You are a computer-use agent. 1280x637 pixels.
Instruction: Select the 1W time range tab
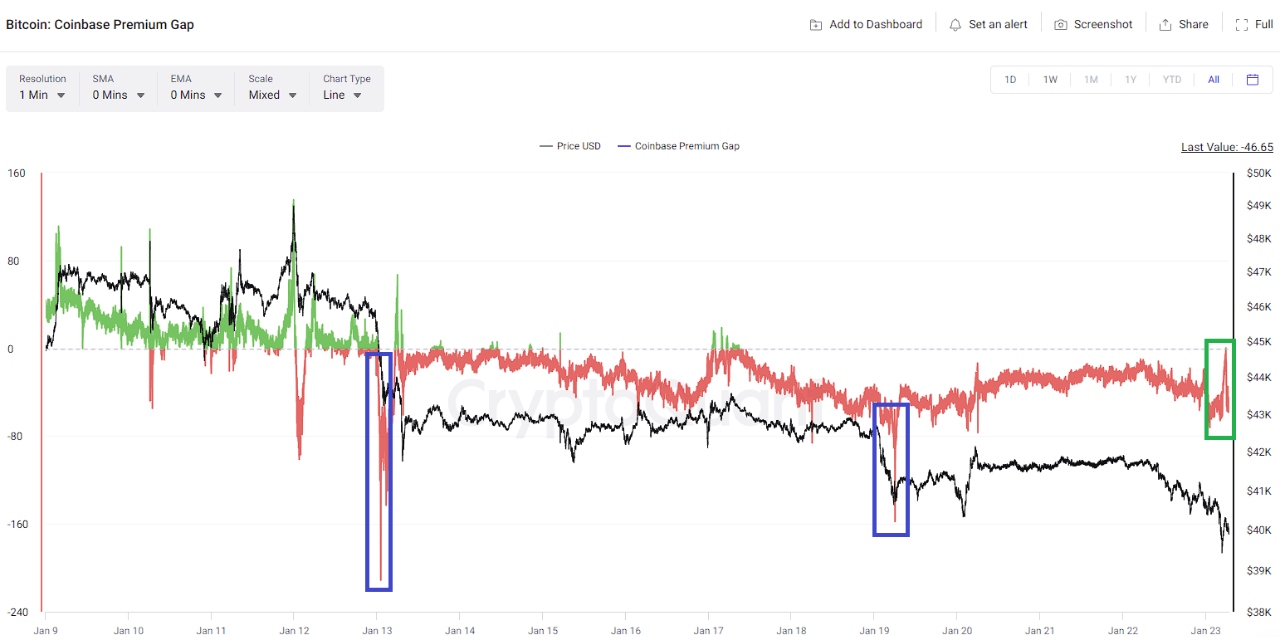[1050, 80]
